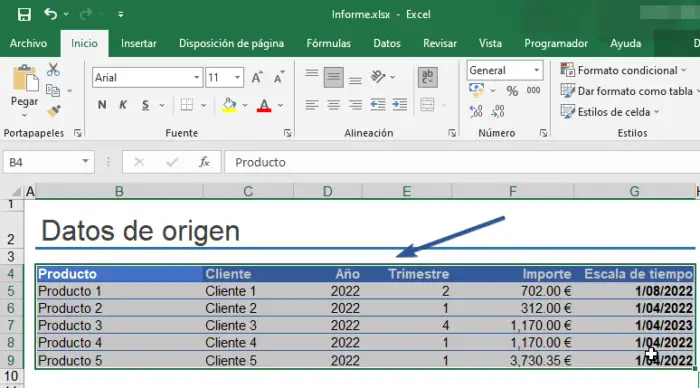700x388 pixels.
Task: Open the Programador tab
Action: click(556, 43)
